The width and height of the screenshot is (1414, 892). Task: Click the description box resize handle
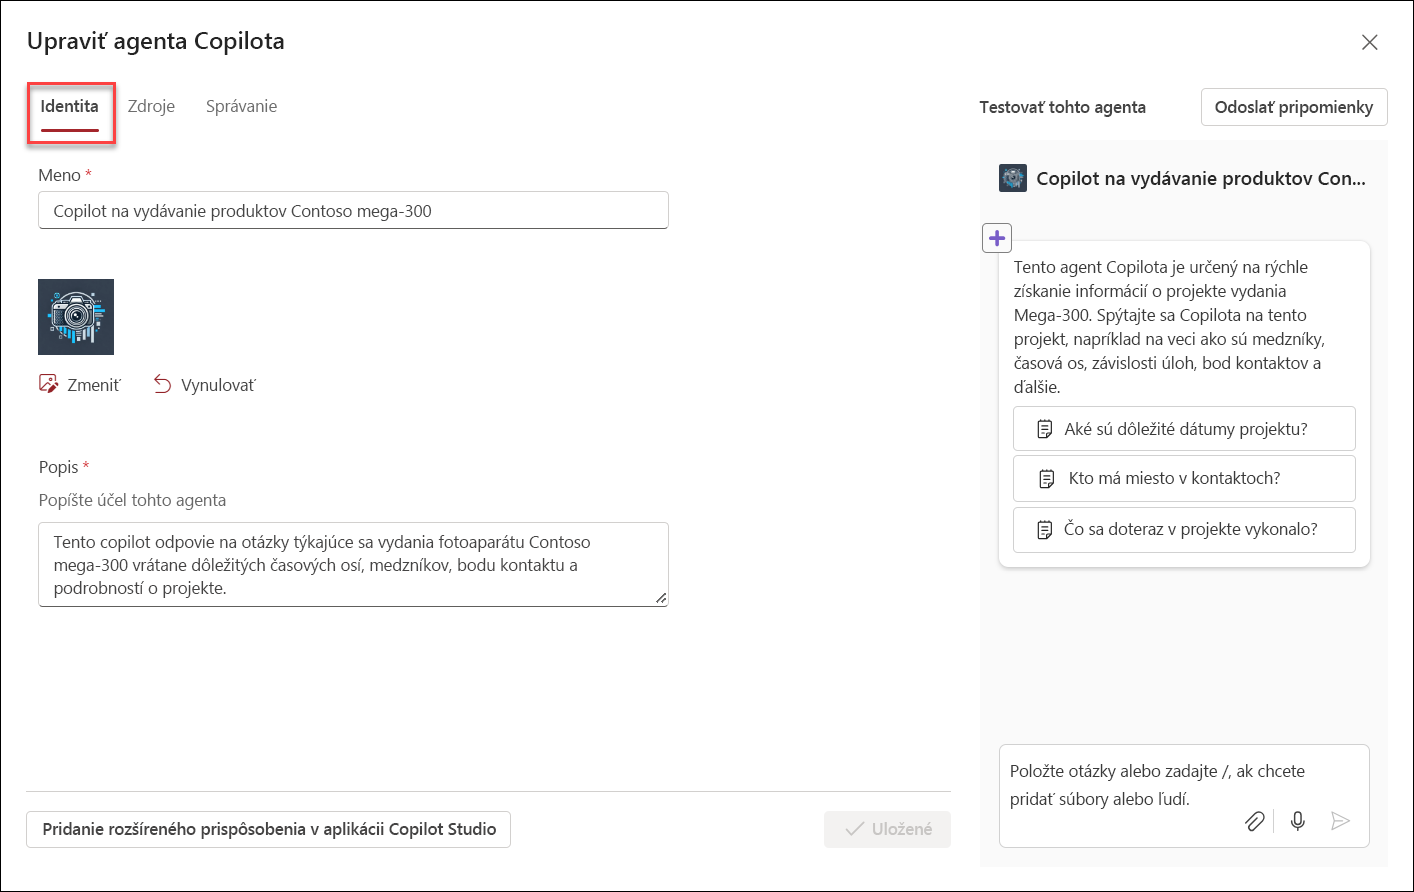pos(660,598)
